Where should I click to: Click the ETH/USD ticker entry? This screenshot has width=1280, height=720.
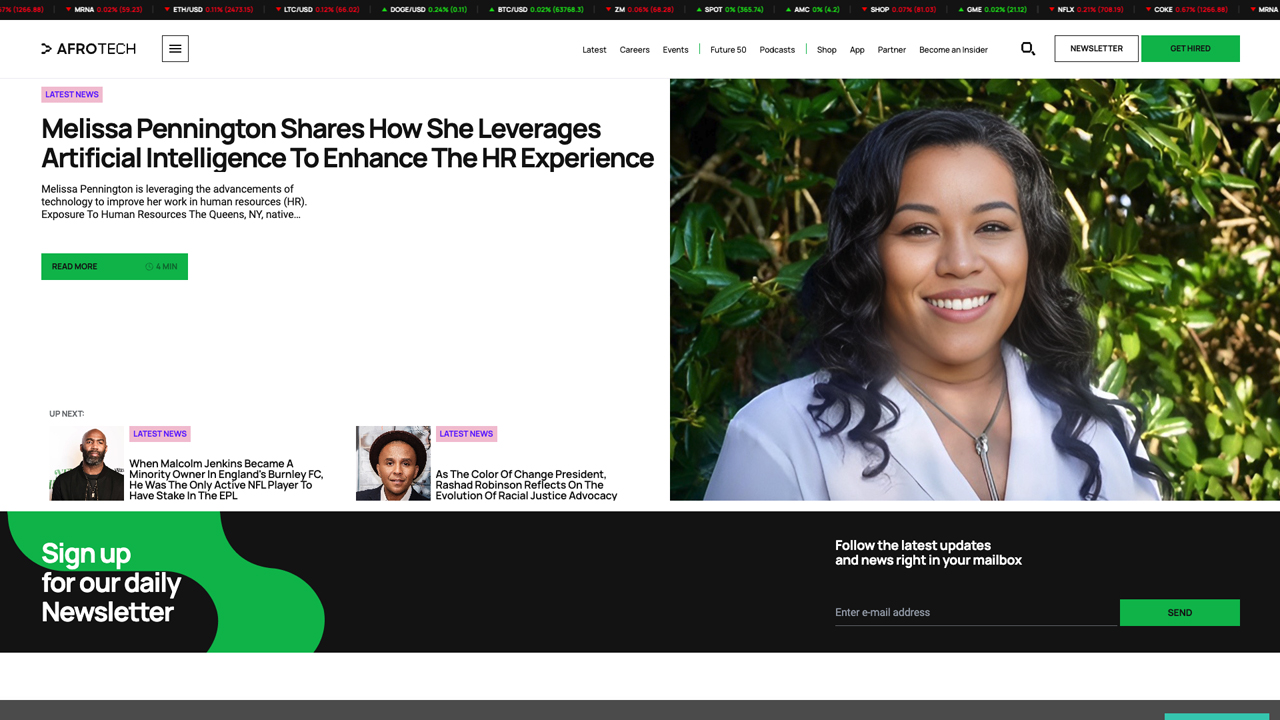[x=208, y=10]
